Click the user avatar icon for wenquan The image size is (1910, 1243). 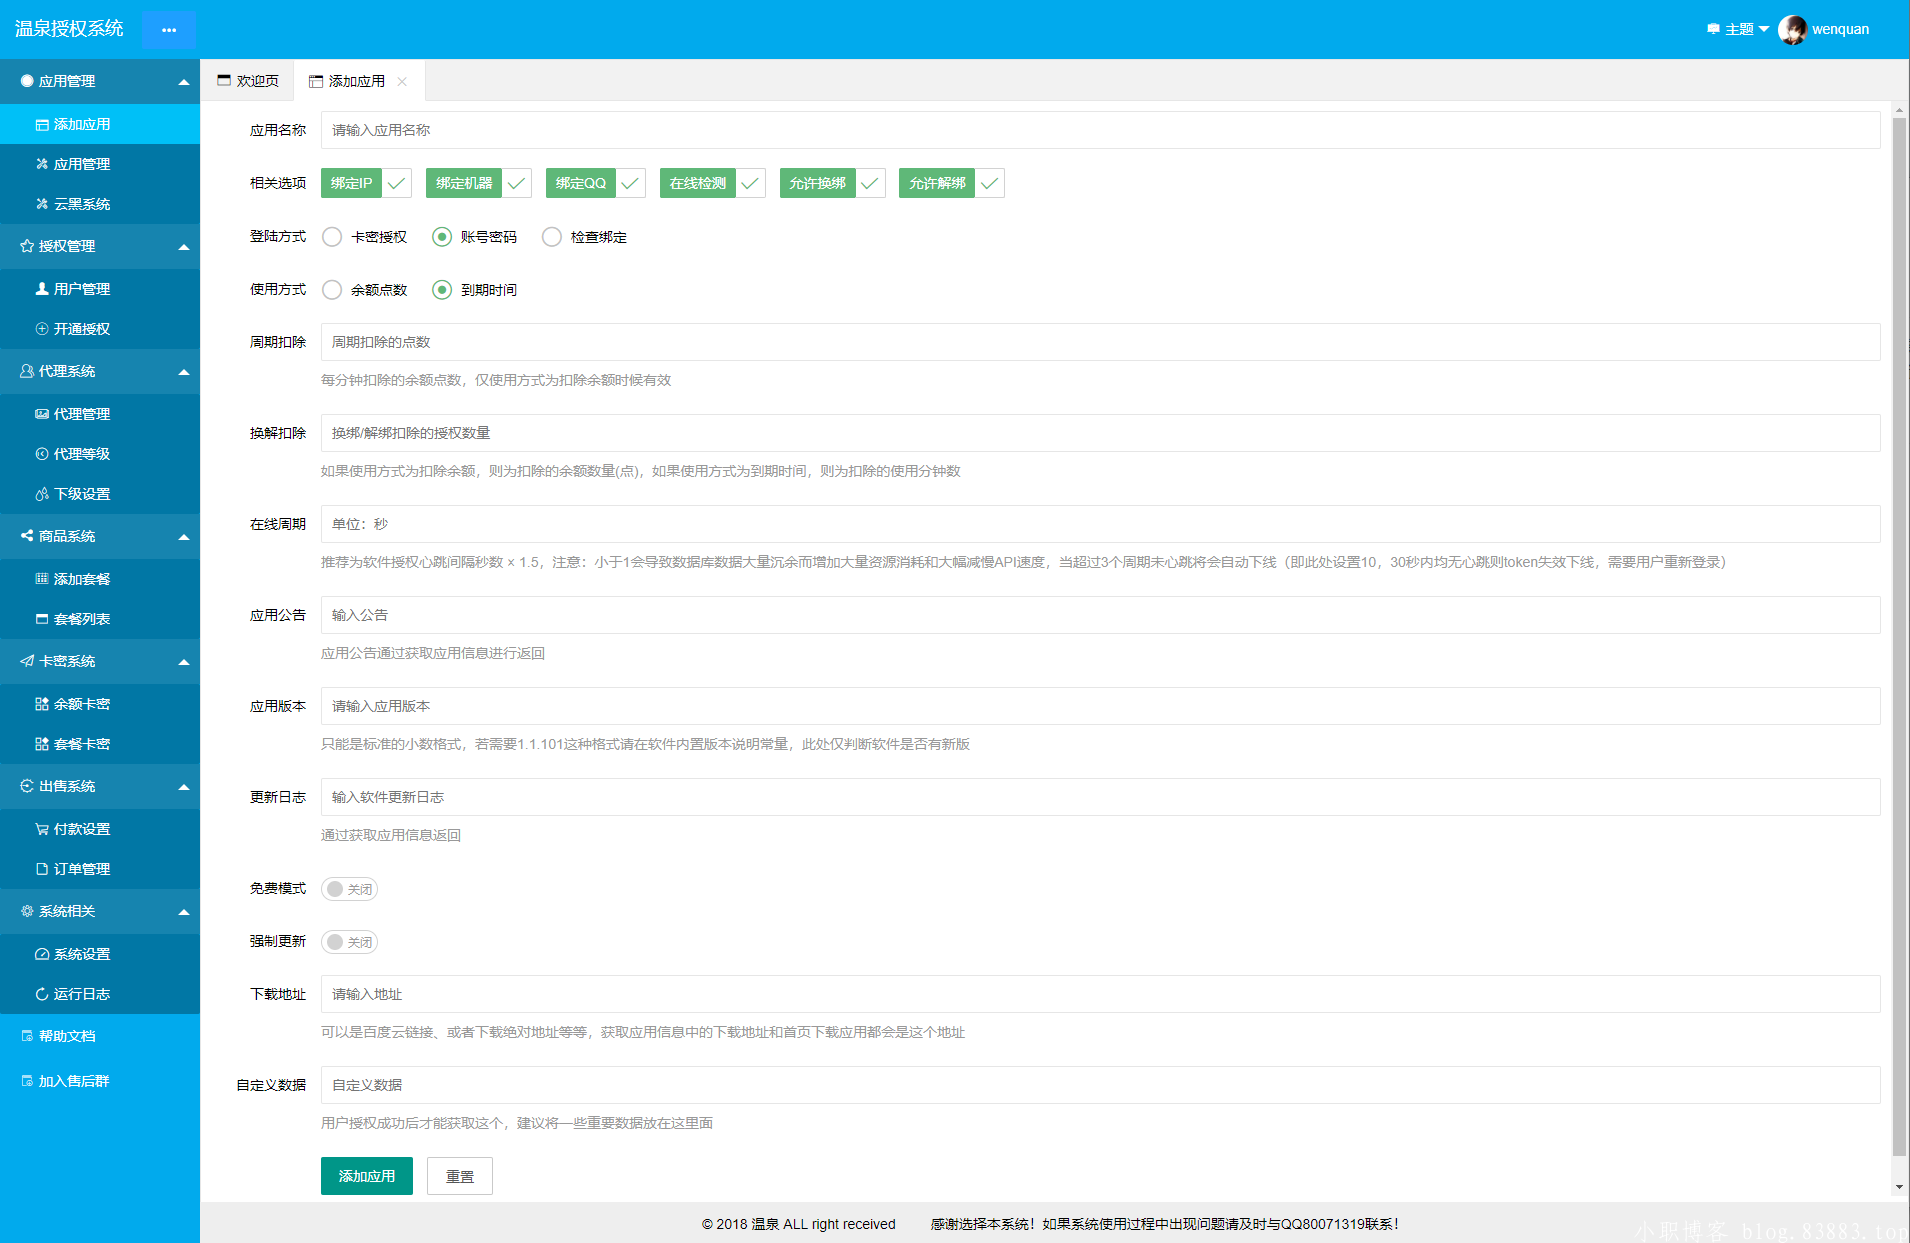(1792, 30)
